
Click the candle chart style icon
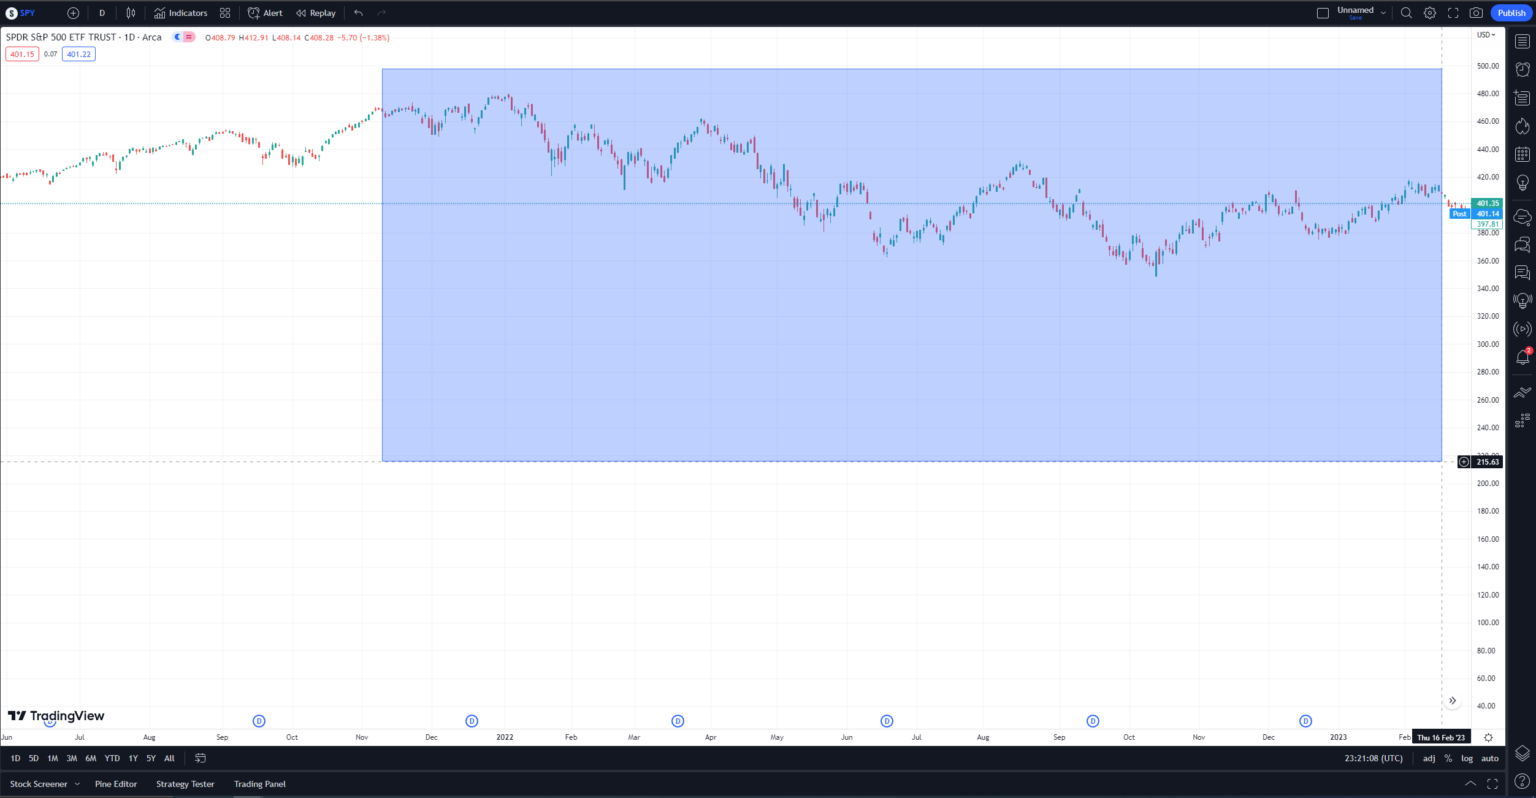130,13
